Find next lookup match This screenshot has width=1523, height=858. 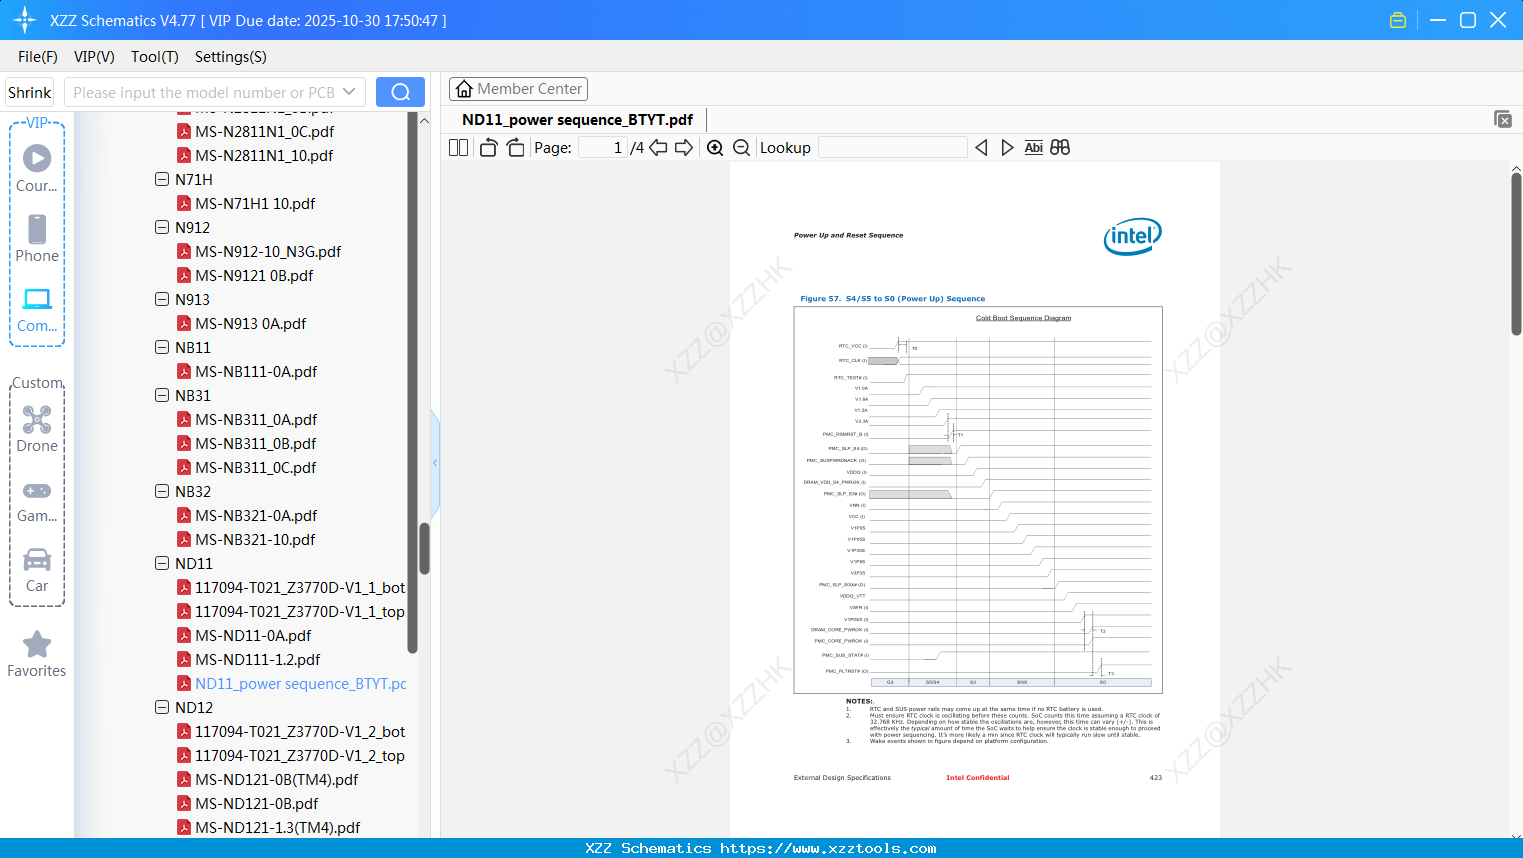1007,148
